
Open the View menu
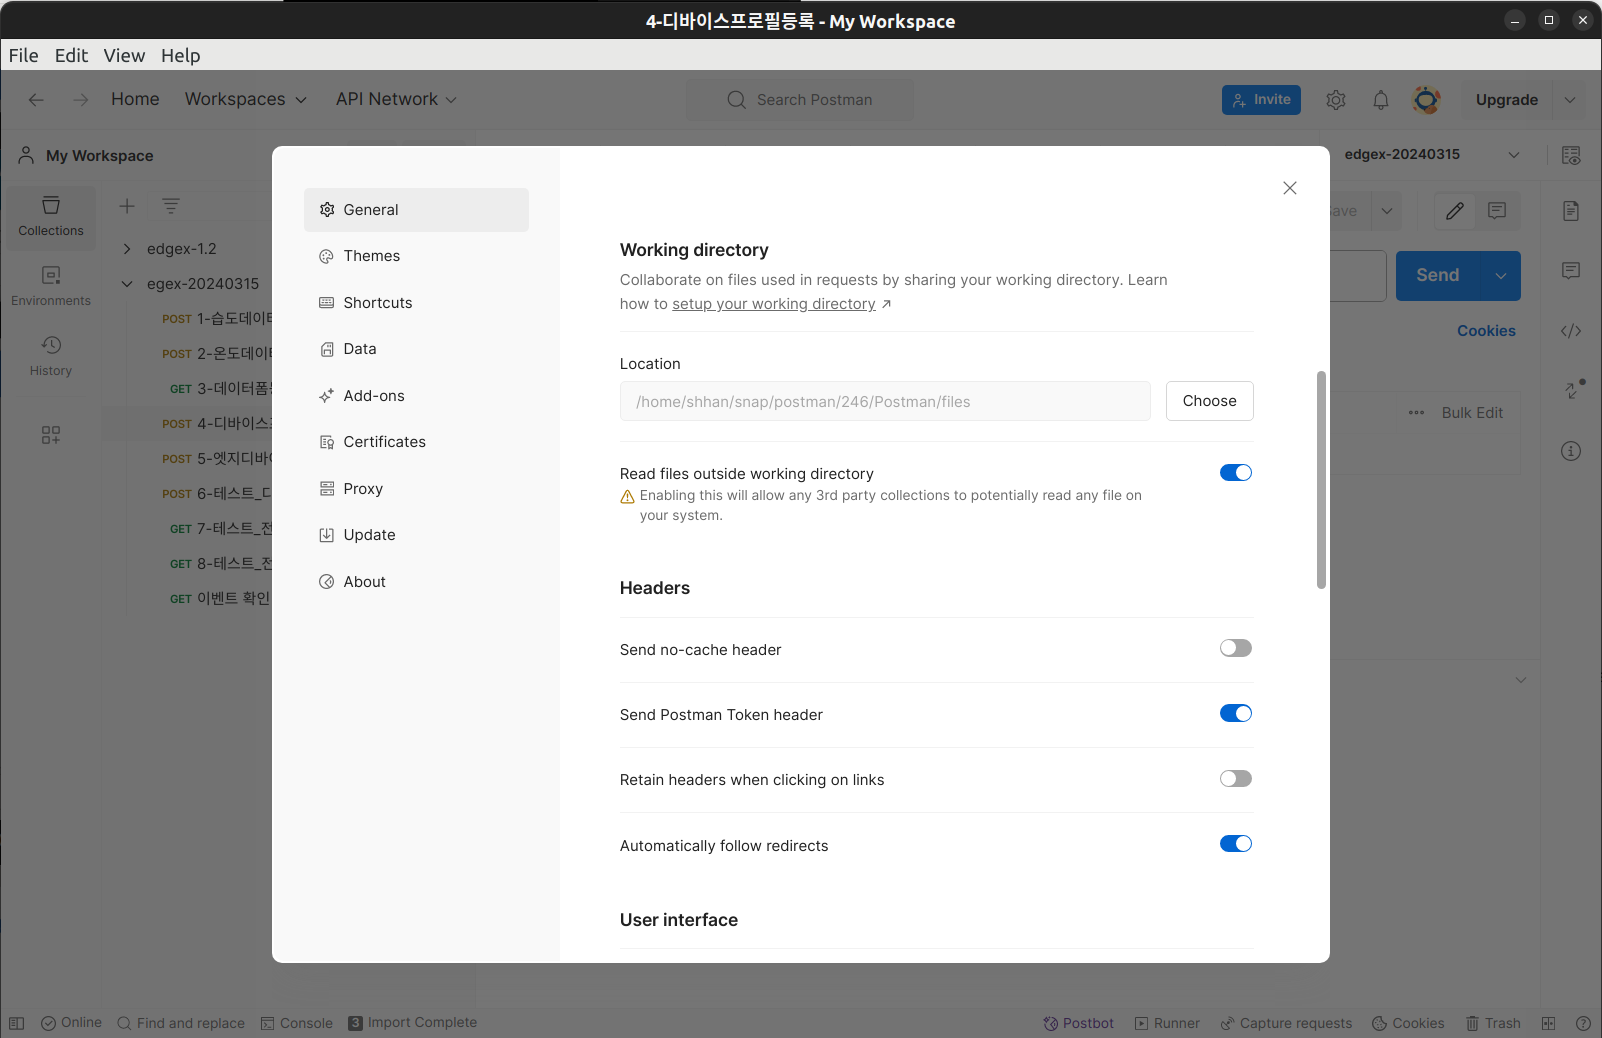tap(124, 56)
